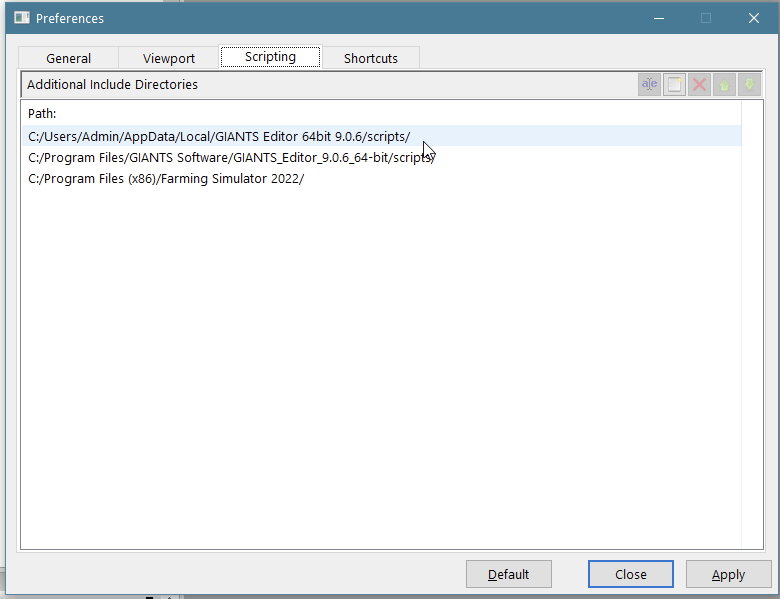The height and width of the screenshot is (599, 780).
Task: Click the Close button at bottom
Action: pyautogui.click(x=630, y=574)
